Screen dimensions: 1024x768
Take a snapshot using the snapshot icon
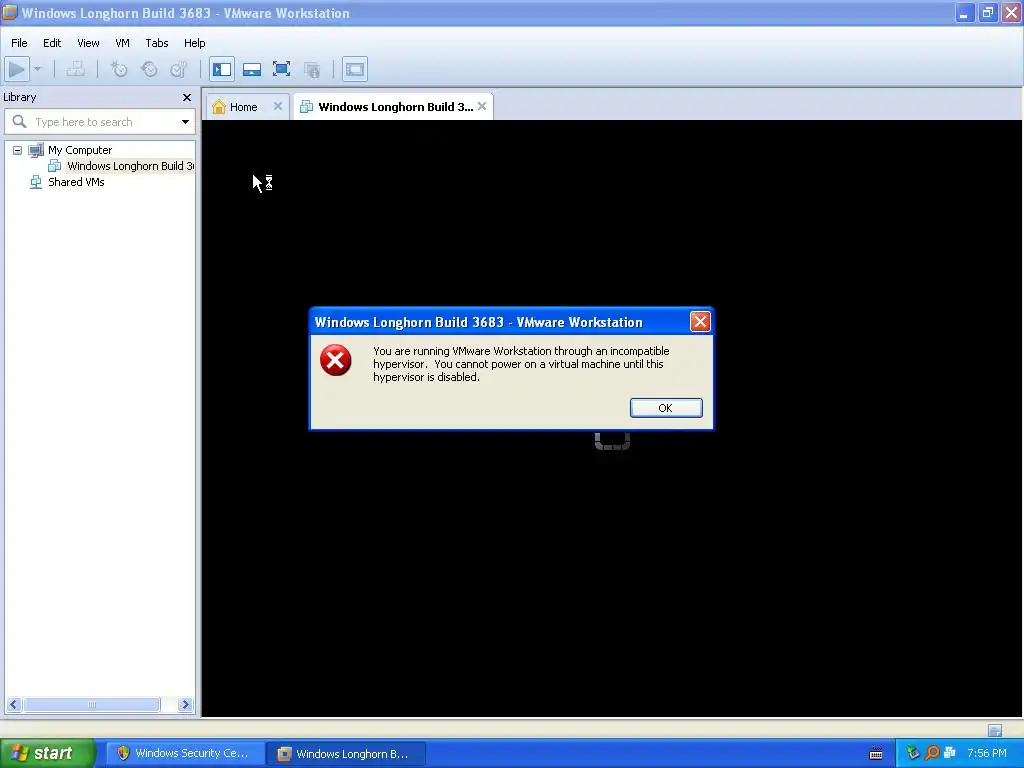pyautogui.click(x=119, y=69)
